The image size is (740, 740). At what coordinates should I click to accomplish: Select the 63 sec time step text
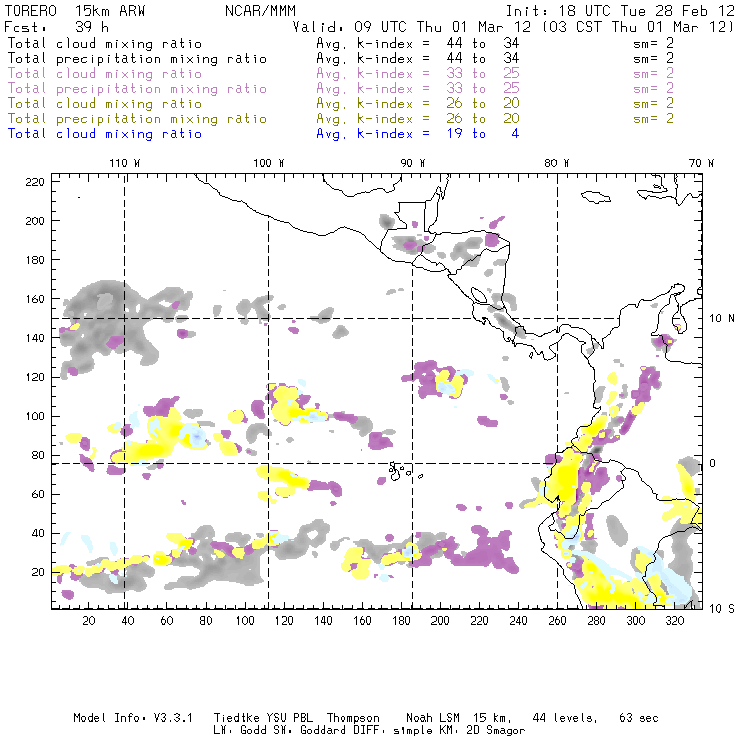point(639,718)
